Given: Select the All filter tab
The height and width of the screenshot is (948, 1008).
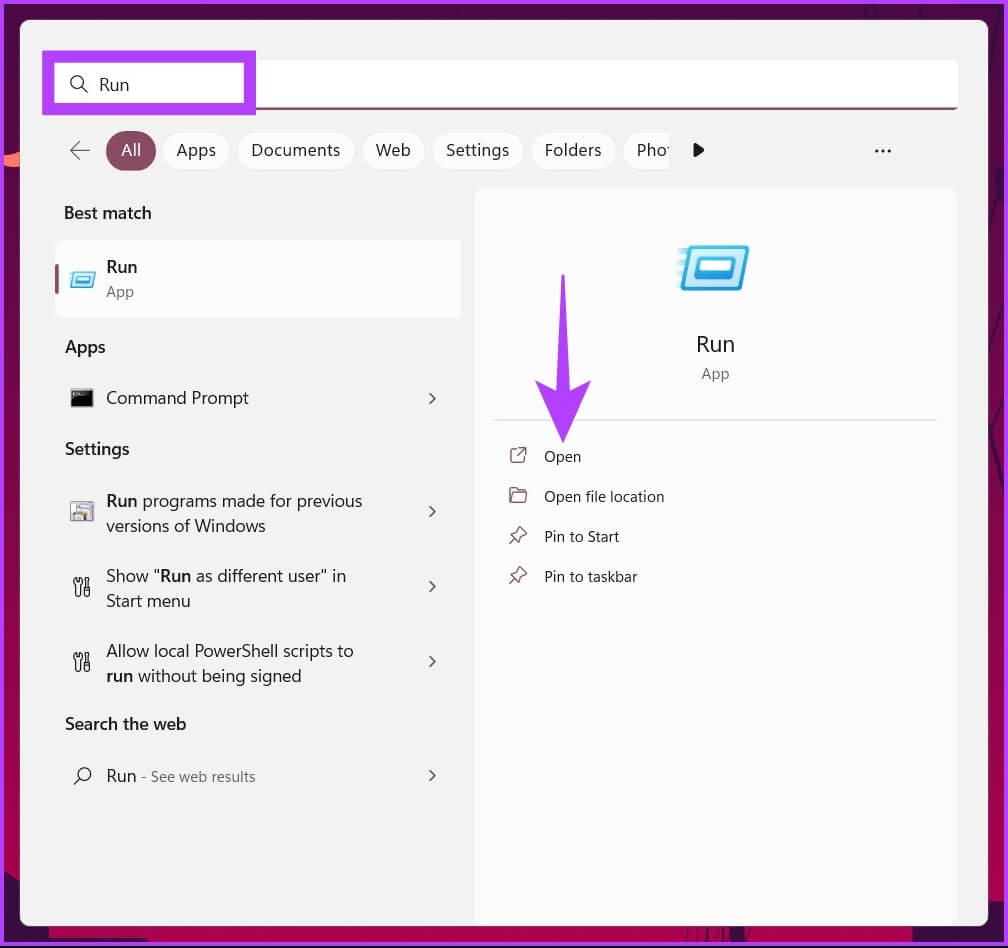Looking at the screenshot, I should click(x=130, y=150).
